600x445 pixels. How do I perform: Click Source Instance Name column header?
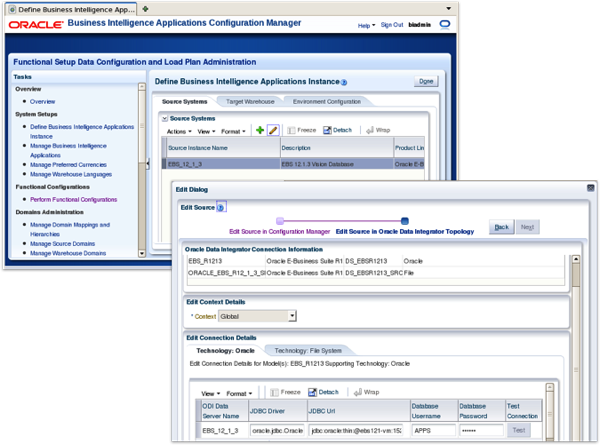(223, 148)
